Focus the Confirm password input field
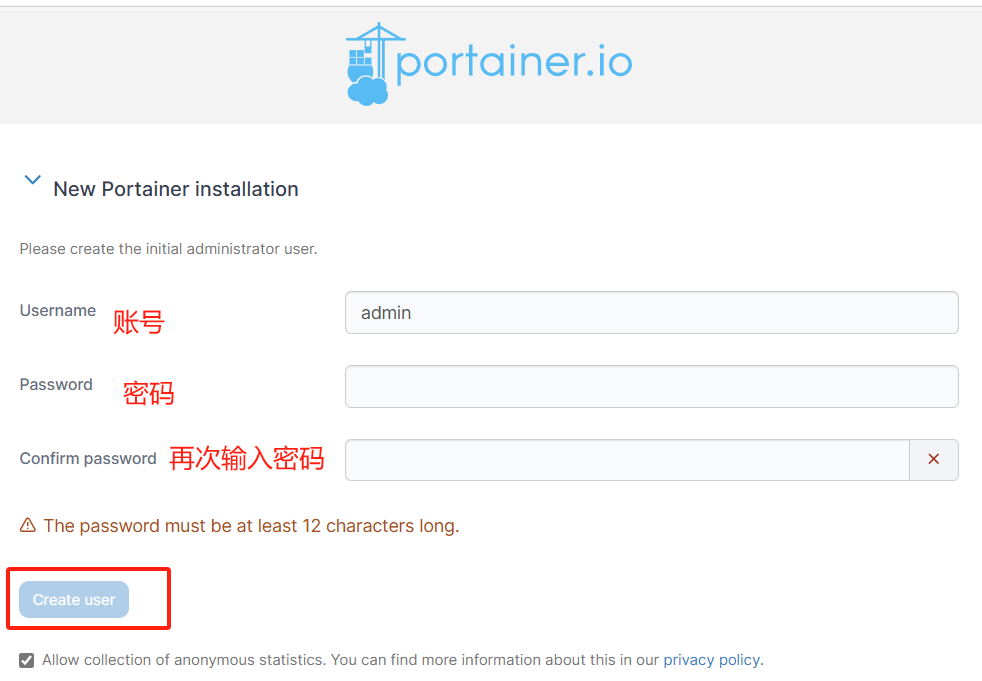 627,460
